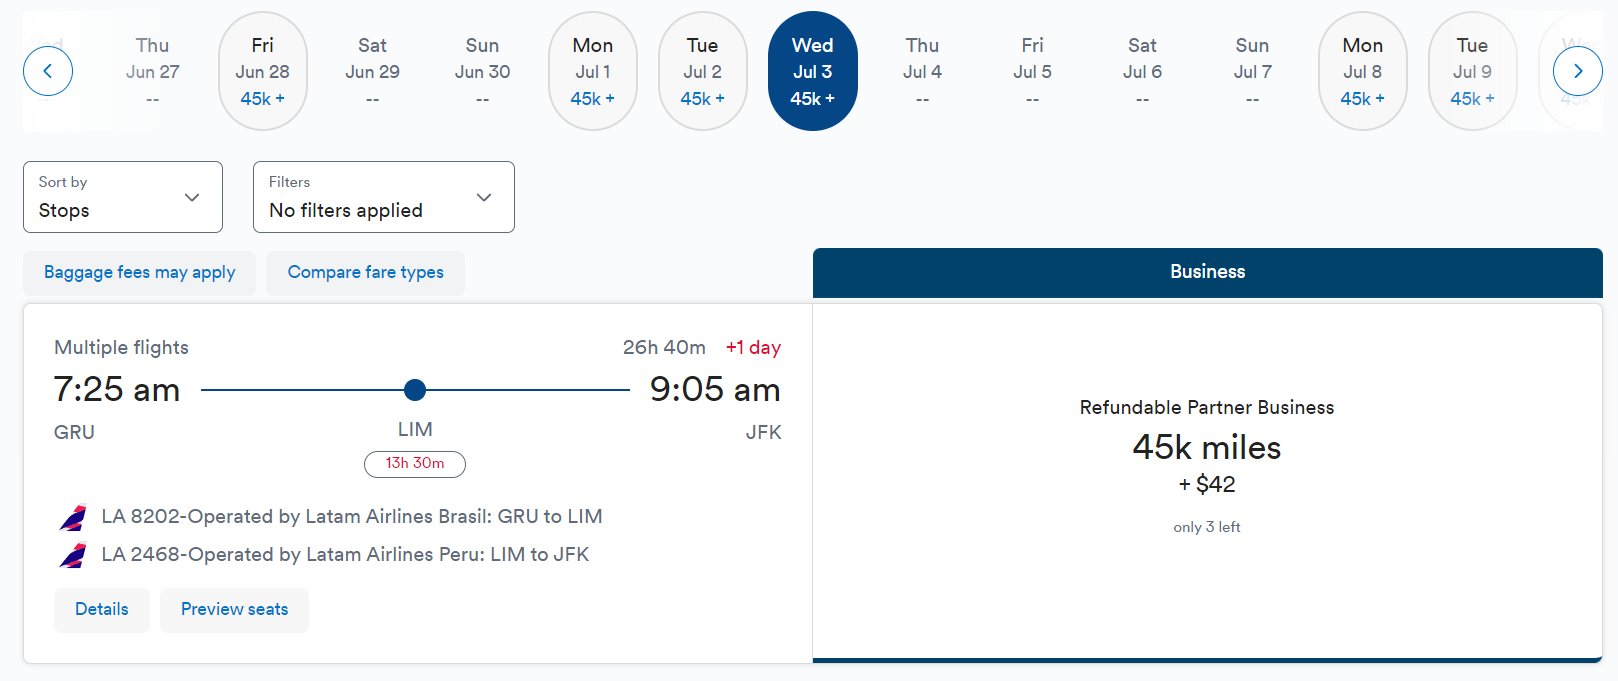
Task: Choose Tue Jul 2 date option
Action: (x=703, y=71)
